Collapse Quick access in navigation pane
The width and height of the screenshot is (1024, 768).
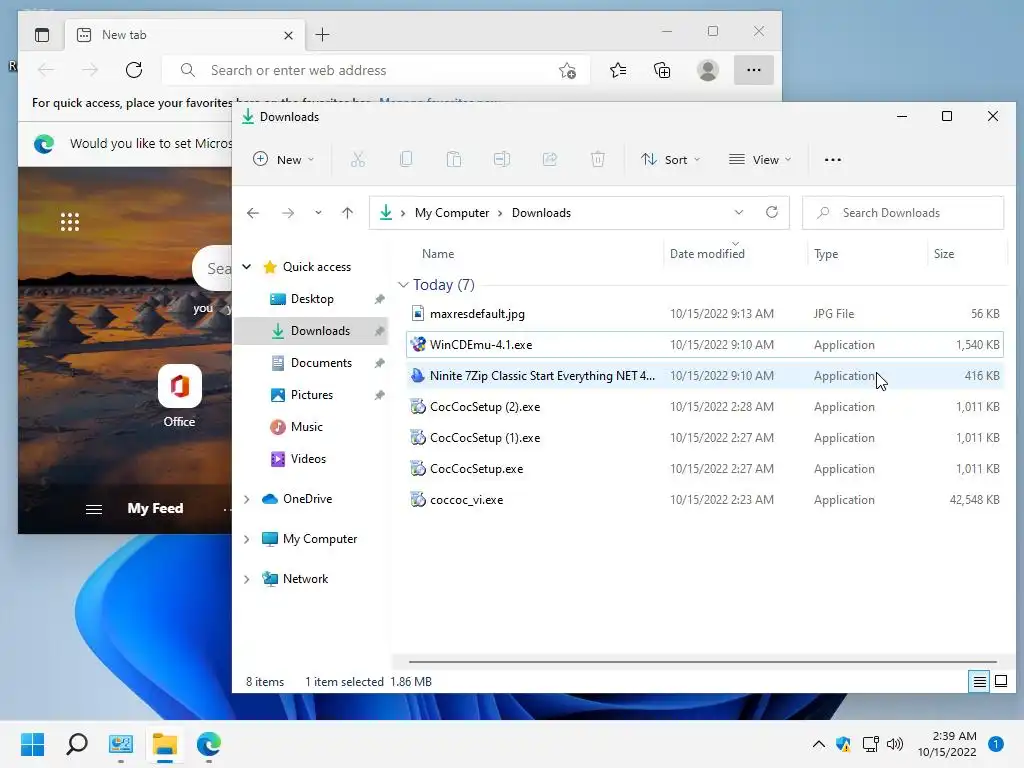tap(247, 266)
